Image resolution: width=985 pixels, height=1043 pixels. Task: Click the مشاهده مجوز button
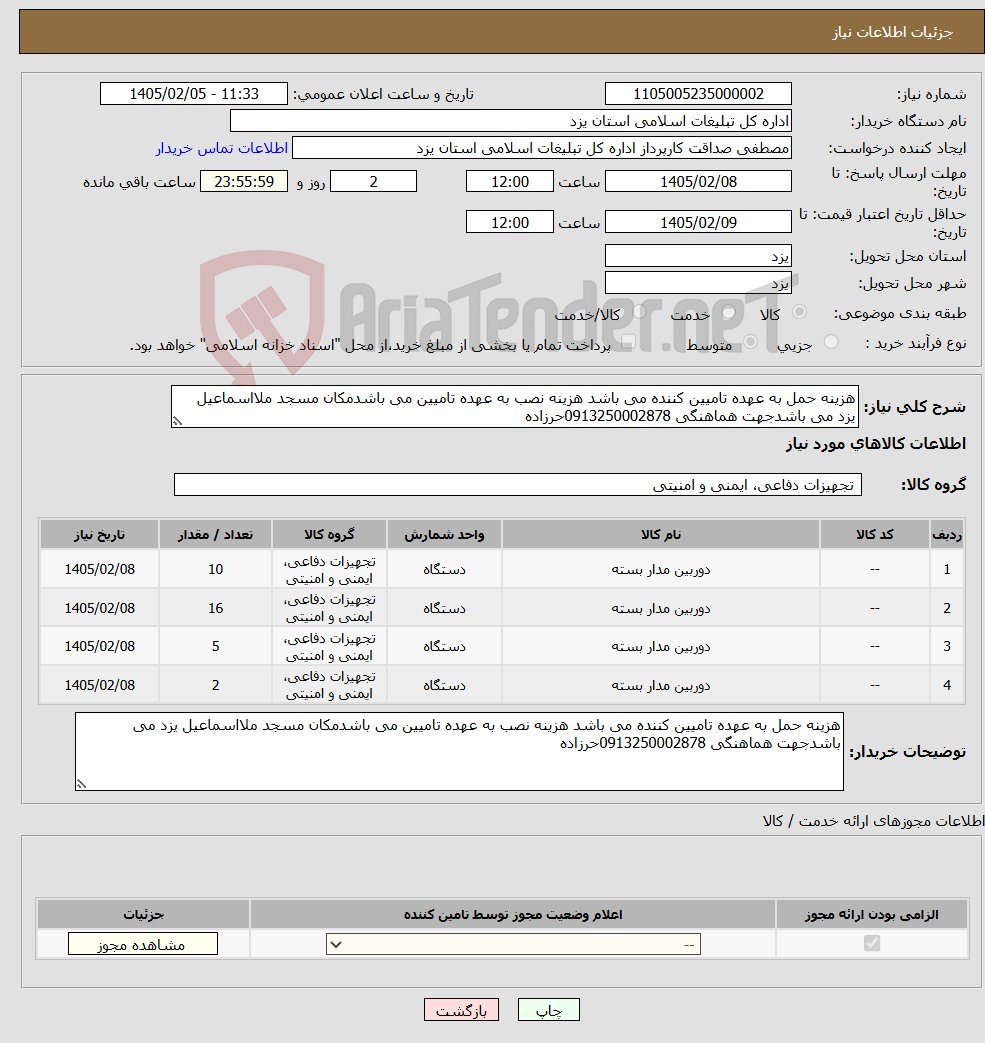pos(142,945)
